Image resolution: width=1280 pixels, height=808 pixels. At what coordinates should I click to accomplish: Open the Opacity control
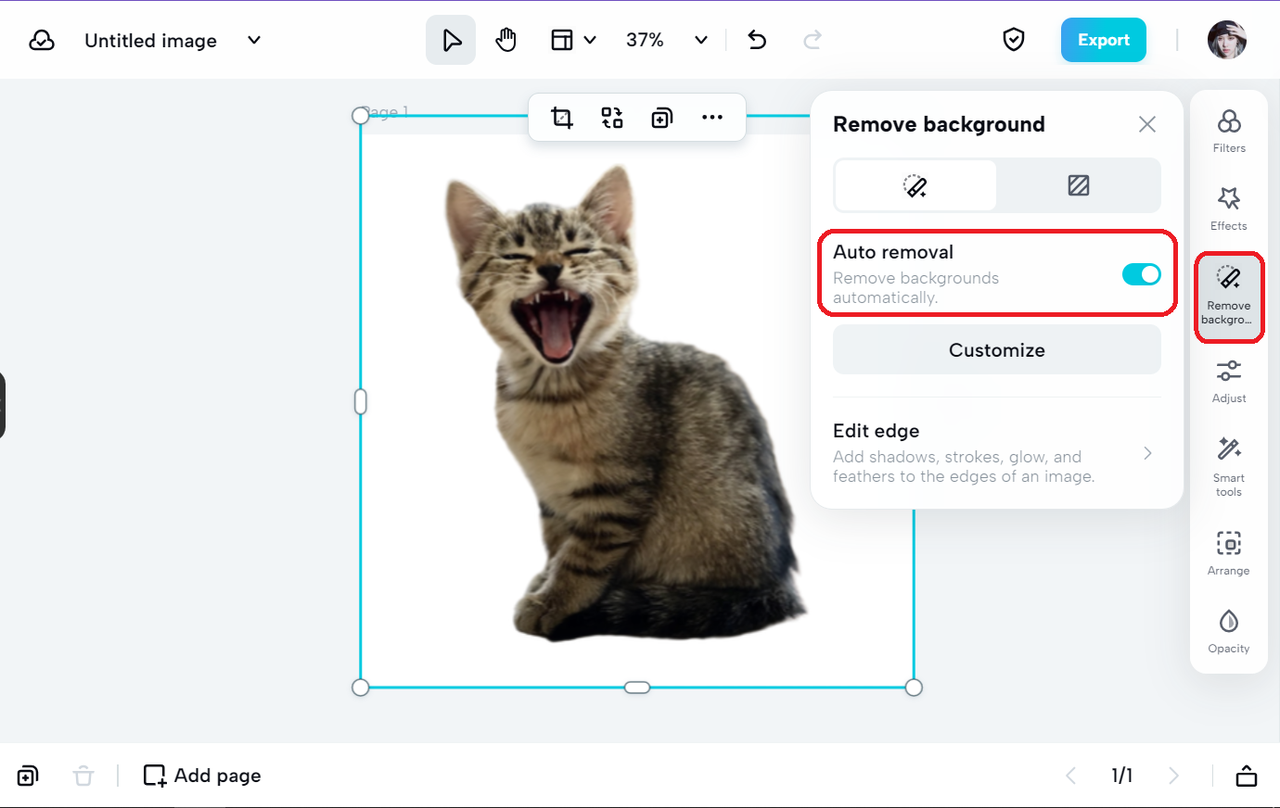[1229, 631]
